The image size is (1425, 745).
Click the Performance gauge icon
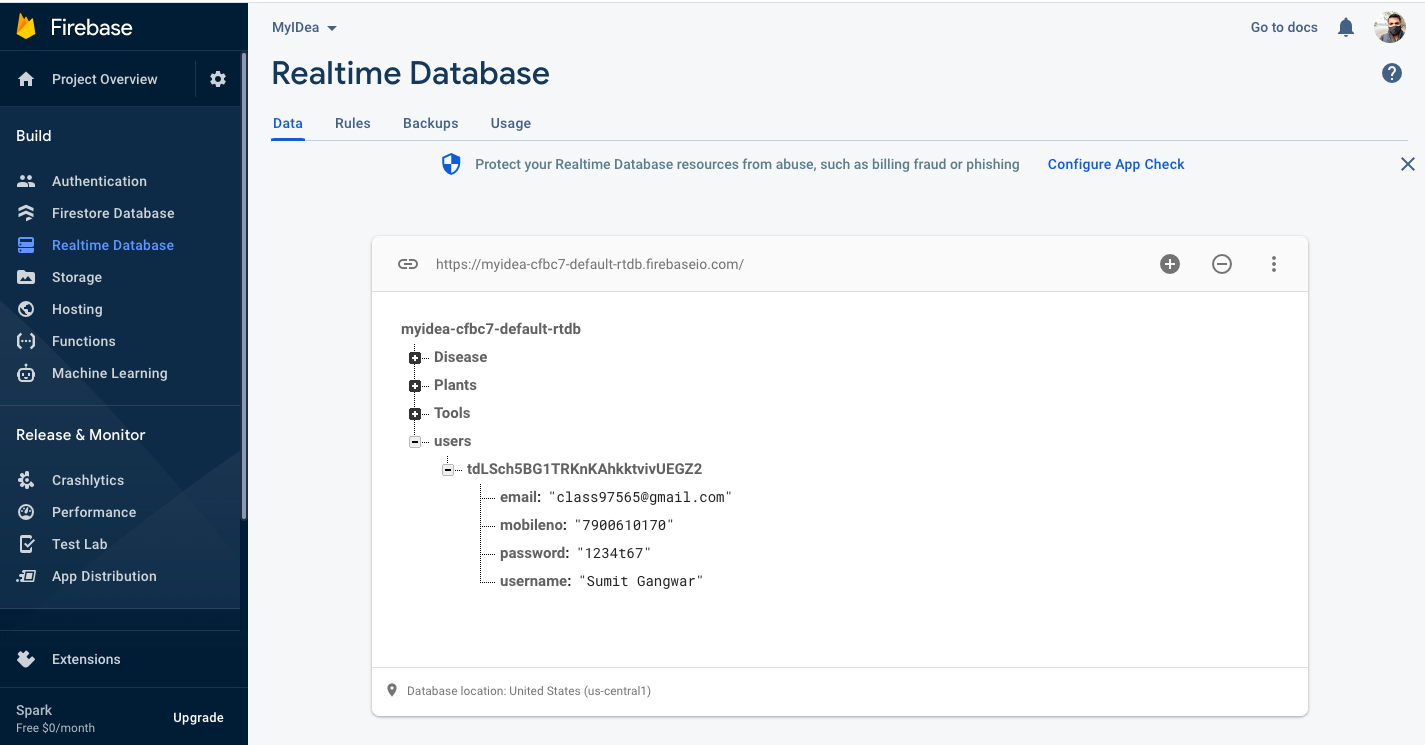click(26, 512)
